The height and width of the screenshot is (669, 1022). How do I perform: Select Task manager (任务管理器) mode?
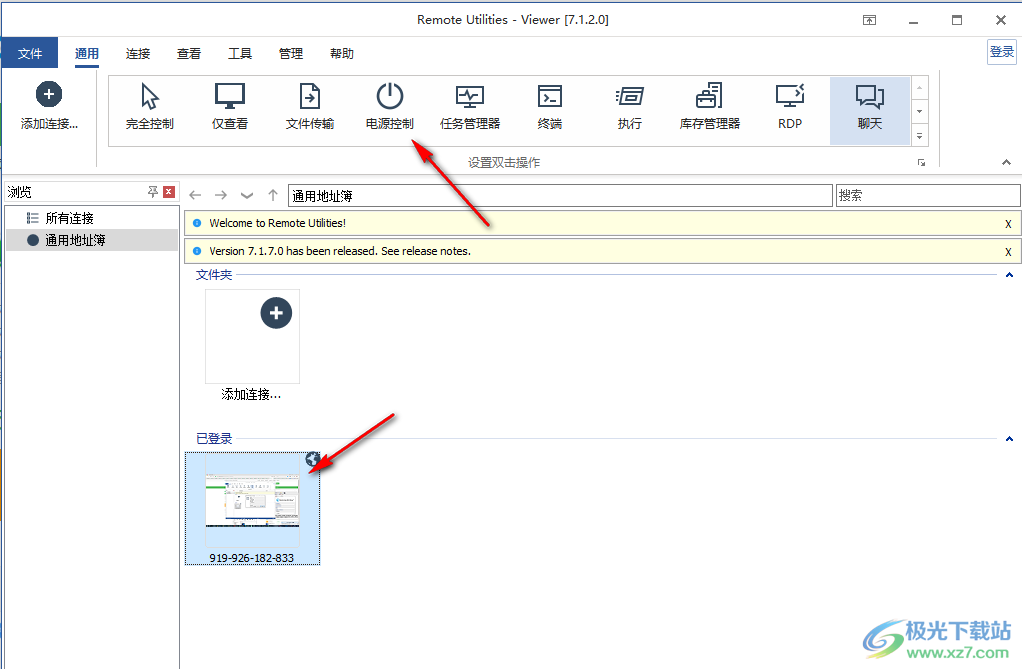pos(470,108)
